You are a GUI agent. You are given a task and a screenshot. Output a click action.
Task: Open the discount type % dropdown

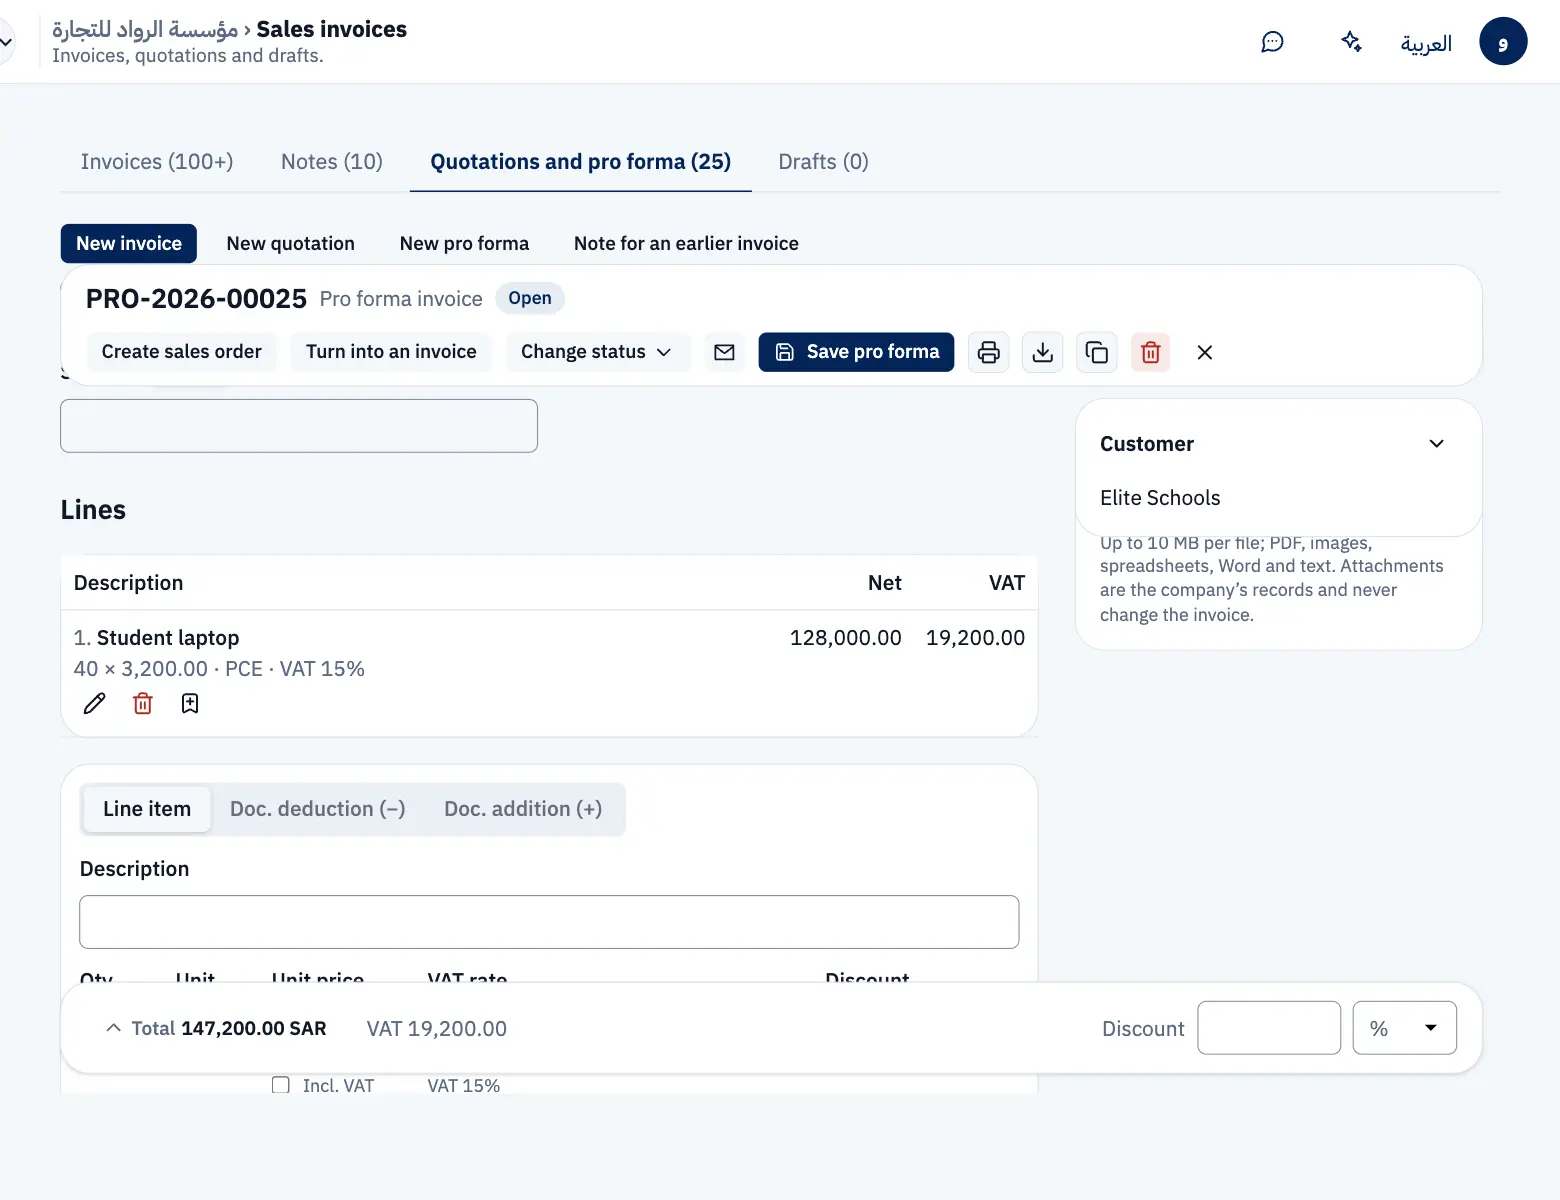tap(1405, 1028)
